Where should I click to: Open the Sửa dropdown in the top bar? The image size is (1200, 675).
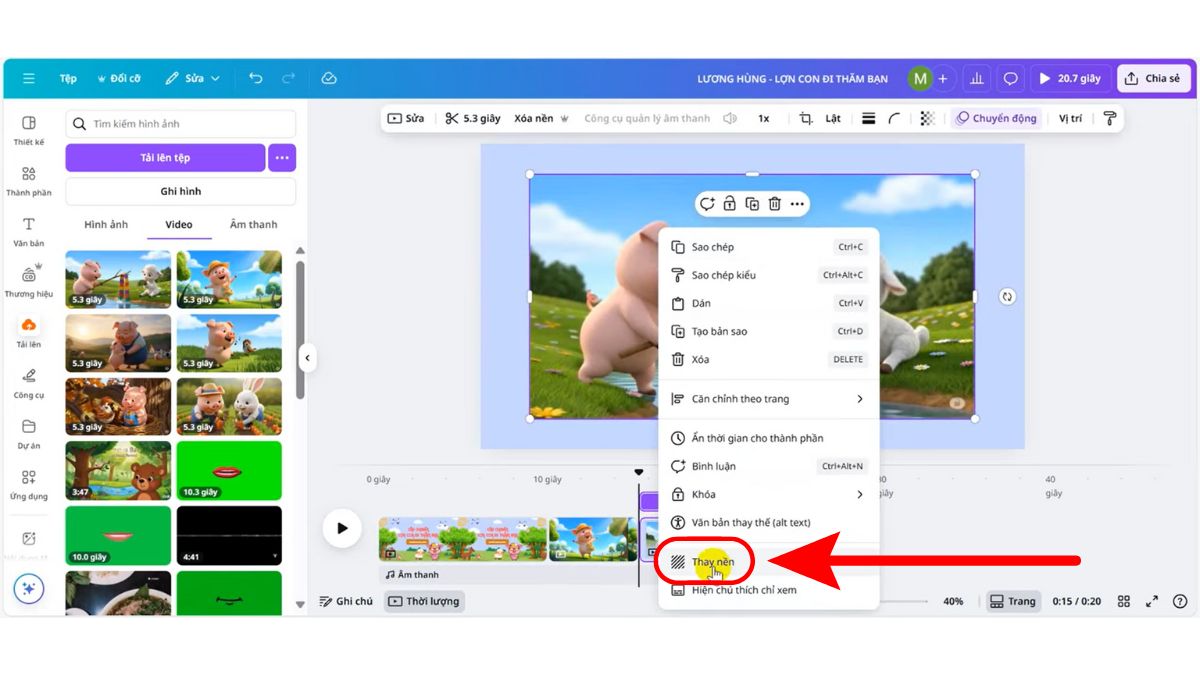pos(193,77)
